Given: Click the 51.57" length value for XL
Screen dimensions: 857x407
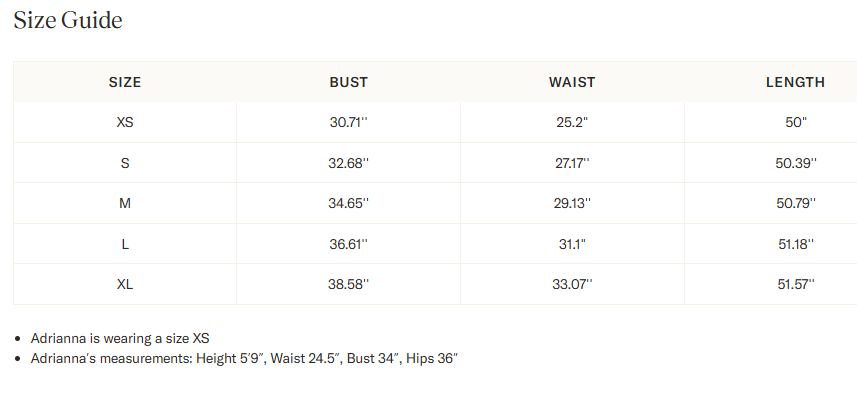Looking at the screenshot, I should pos(796,284).
